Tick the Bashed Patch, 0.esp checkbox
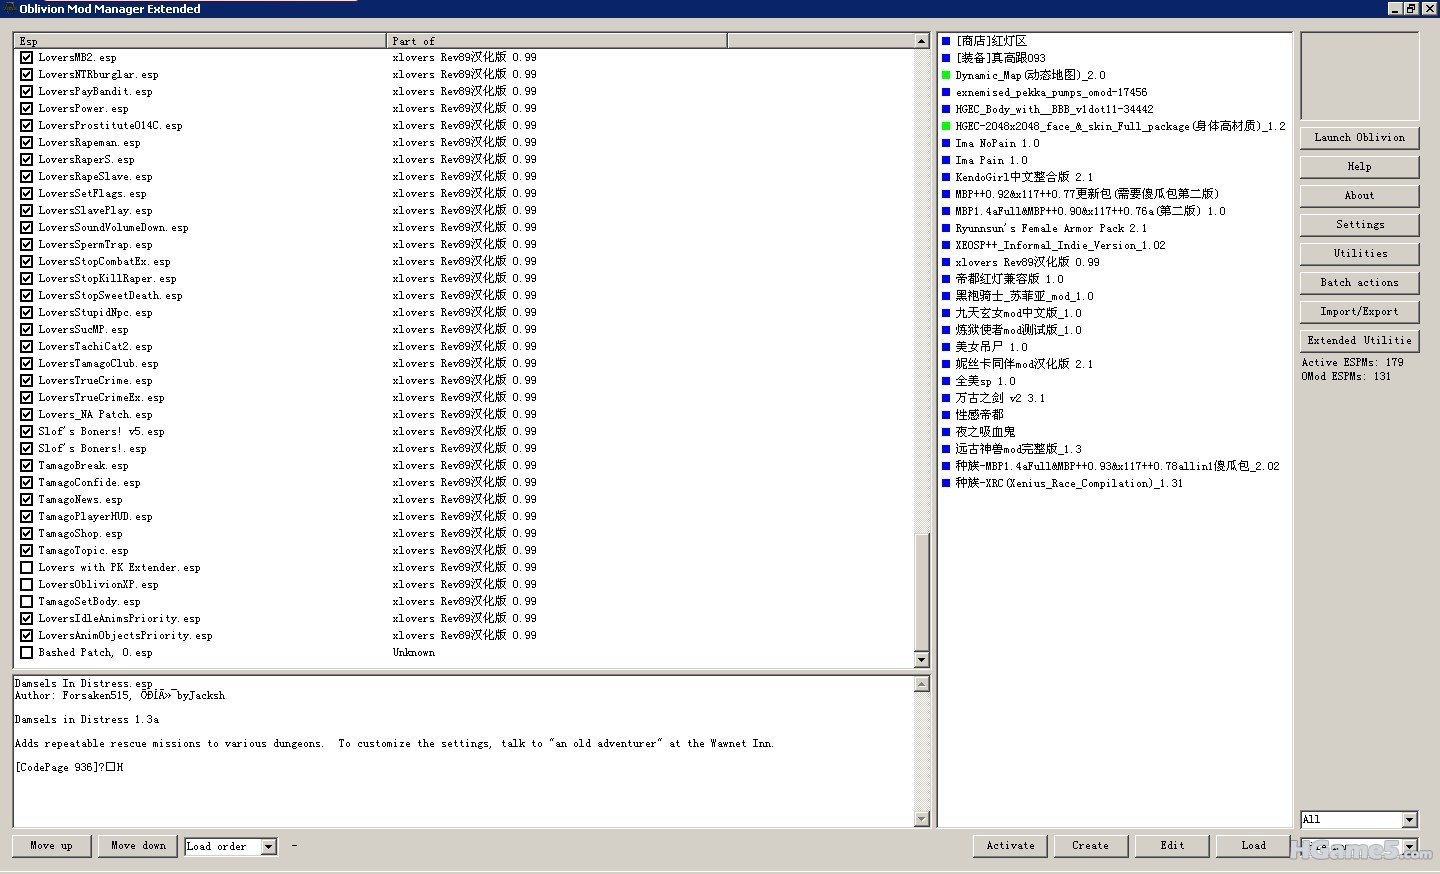The image size is (1440, 874). tap(27, 653)
